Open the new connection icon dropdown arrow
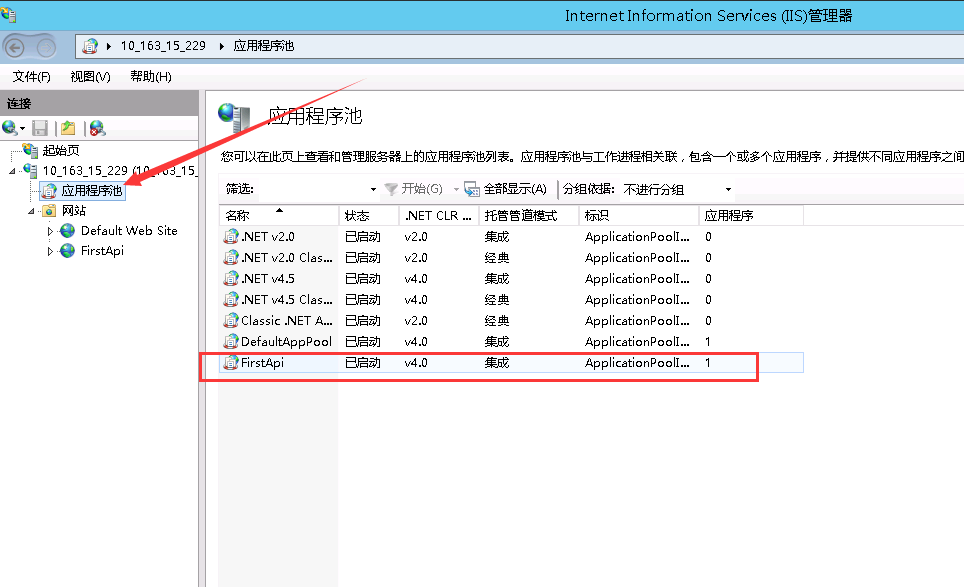 pos(22,128)
